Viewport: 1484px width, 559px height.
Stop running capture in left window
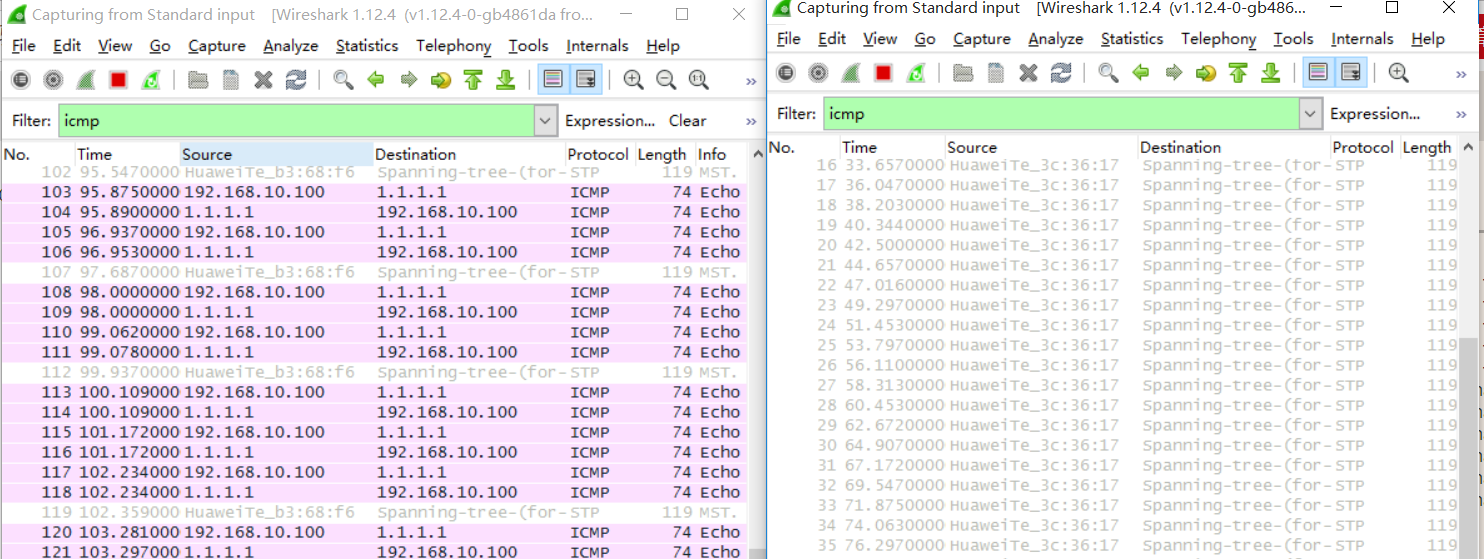118,80
